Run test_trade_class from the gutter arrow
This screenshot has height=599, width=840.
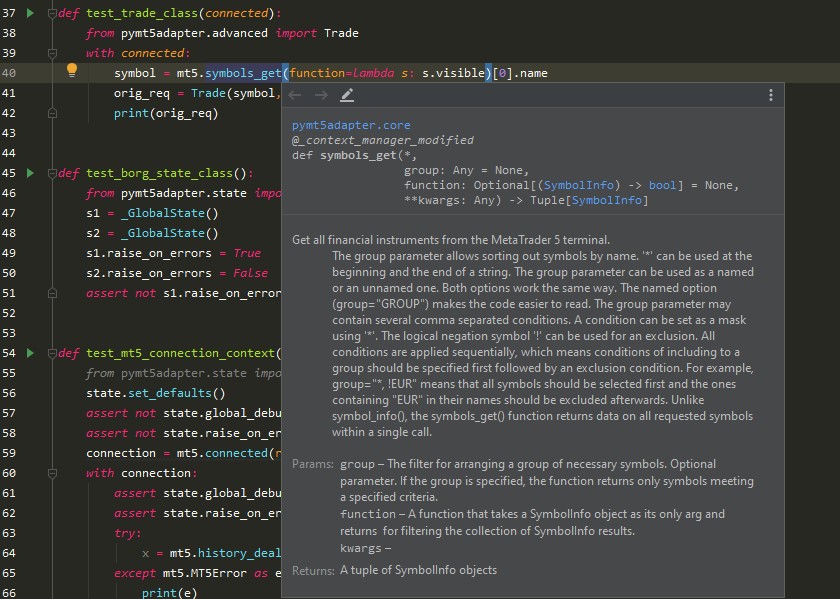coord(30,13)
